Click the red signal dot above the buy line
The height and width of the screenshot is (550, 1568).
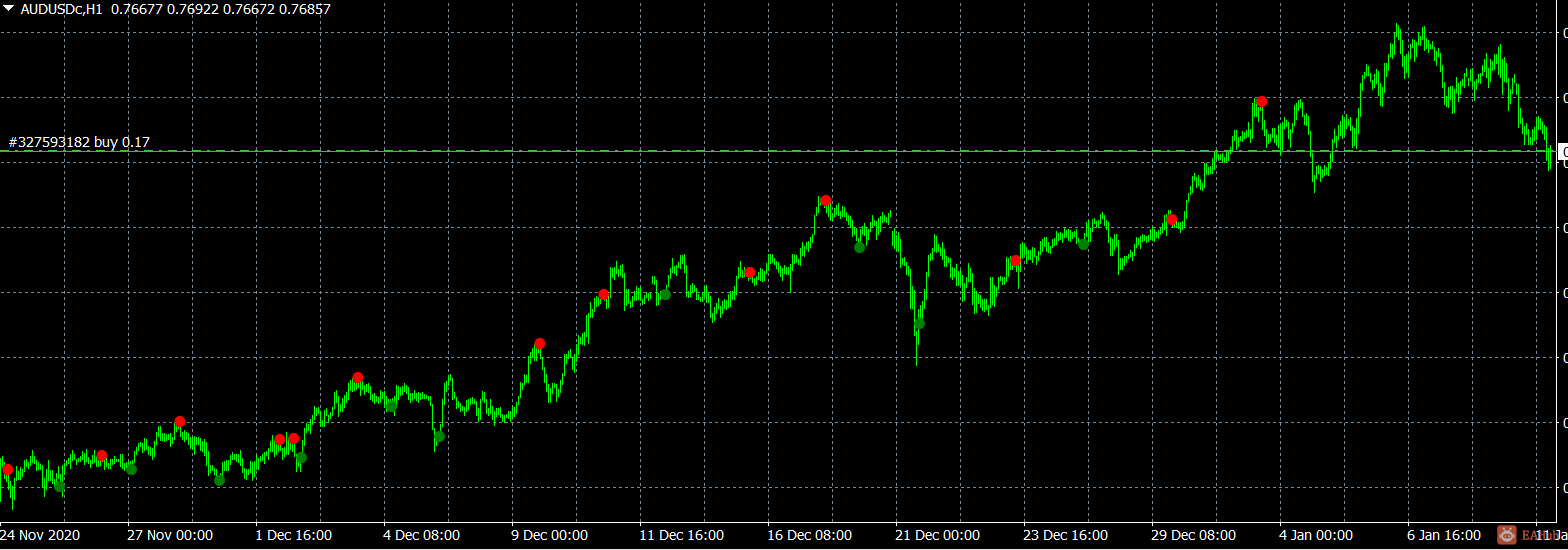coord(1262,101)
